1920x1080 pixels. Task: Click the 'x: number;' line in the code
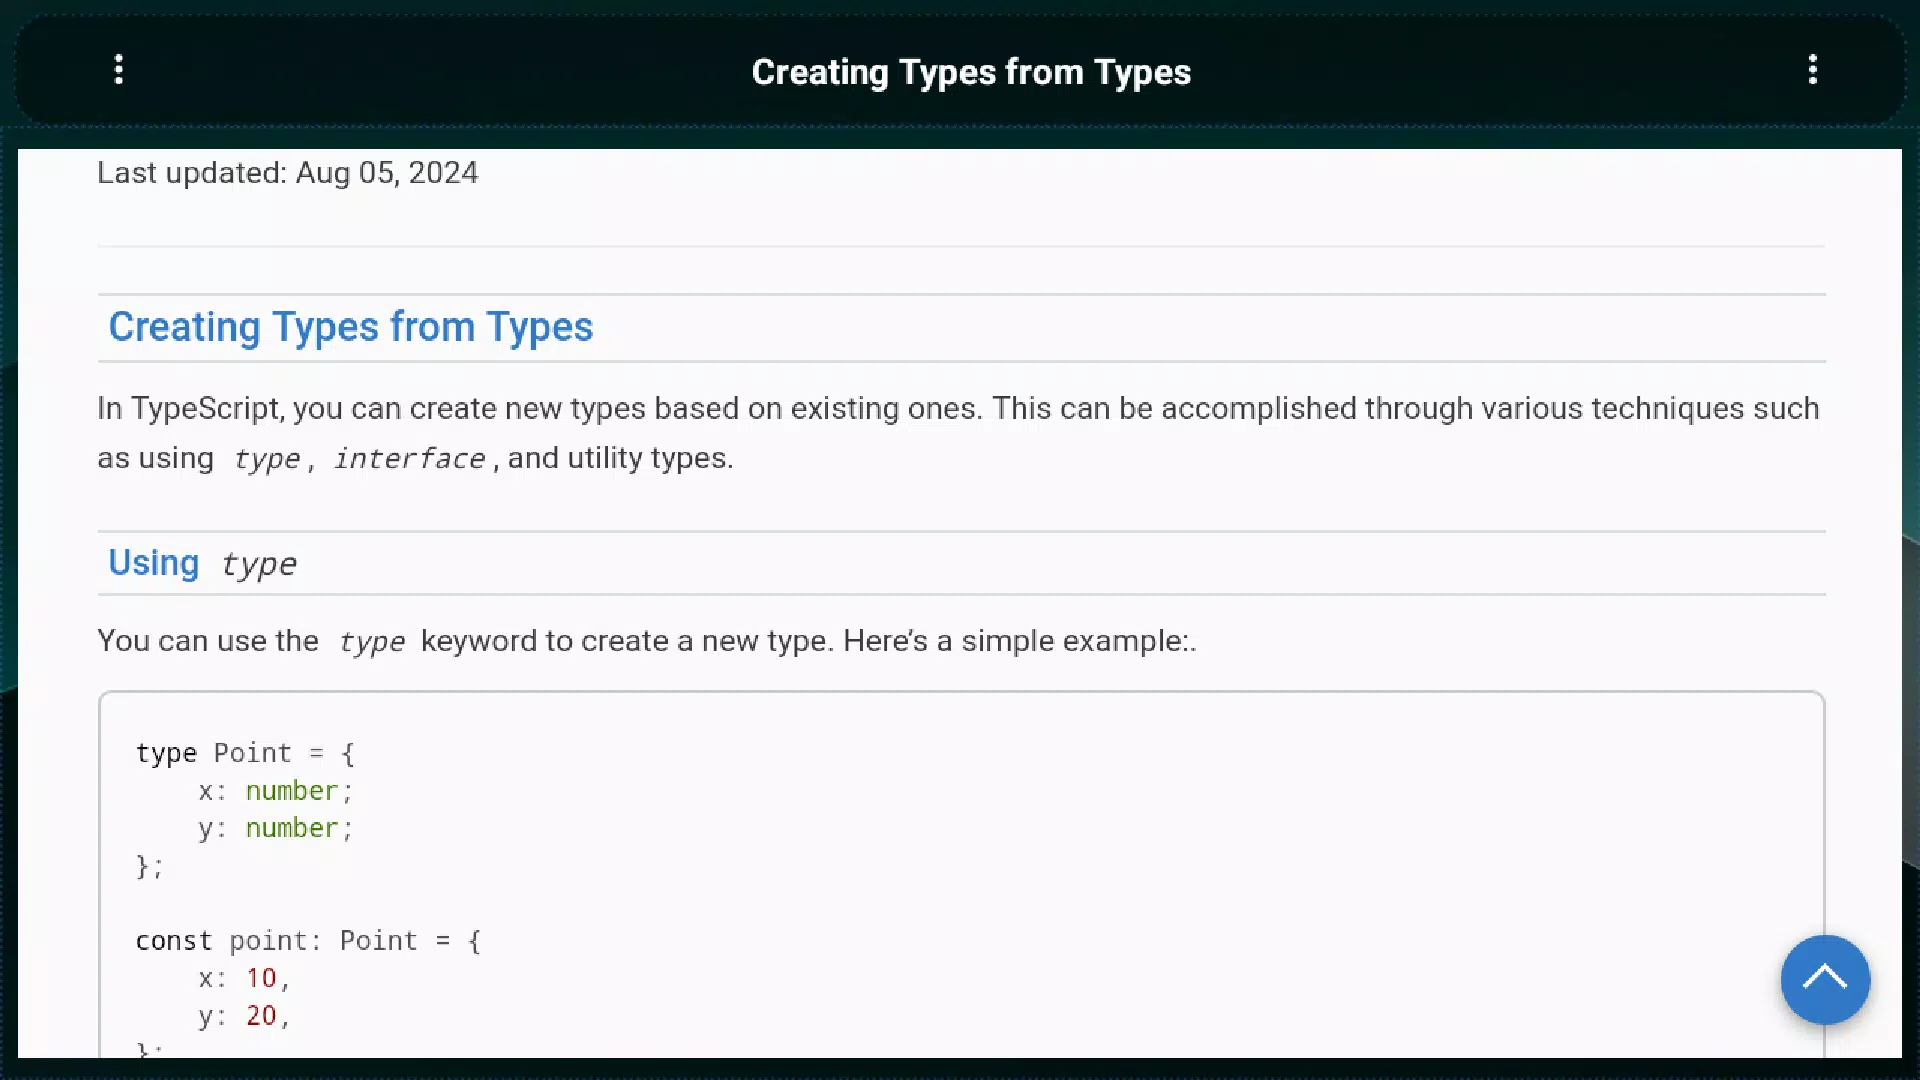click(275, 791)
